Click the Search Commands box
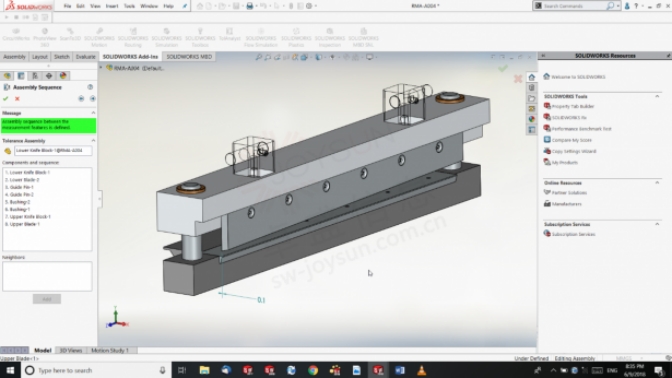Image resolution: width=672 pixels, height=378 pixels. point(574,6)
